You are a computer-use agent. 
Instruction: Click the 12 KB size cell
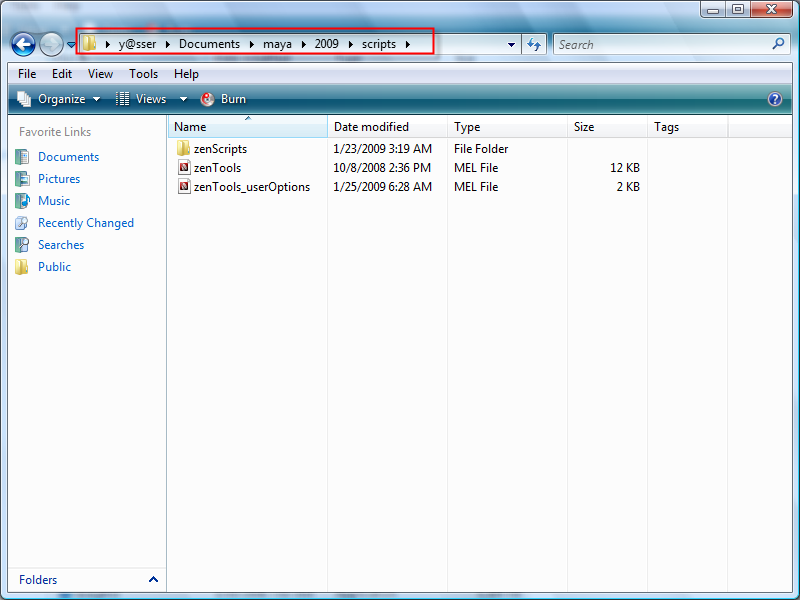click(x=624, y=168)
